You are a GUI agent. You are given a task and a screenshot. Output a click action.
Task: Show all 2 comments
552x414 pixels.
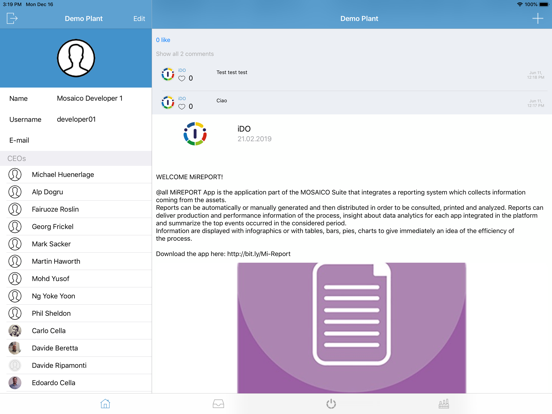click(185, 54)
